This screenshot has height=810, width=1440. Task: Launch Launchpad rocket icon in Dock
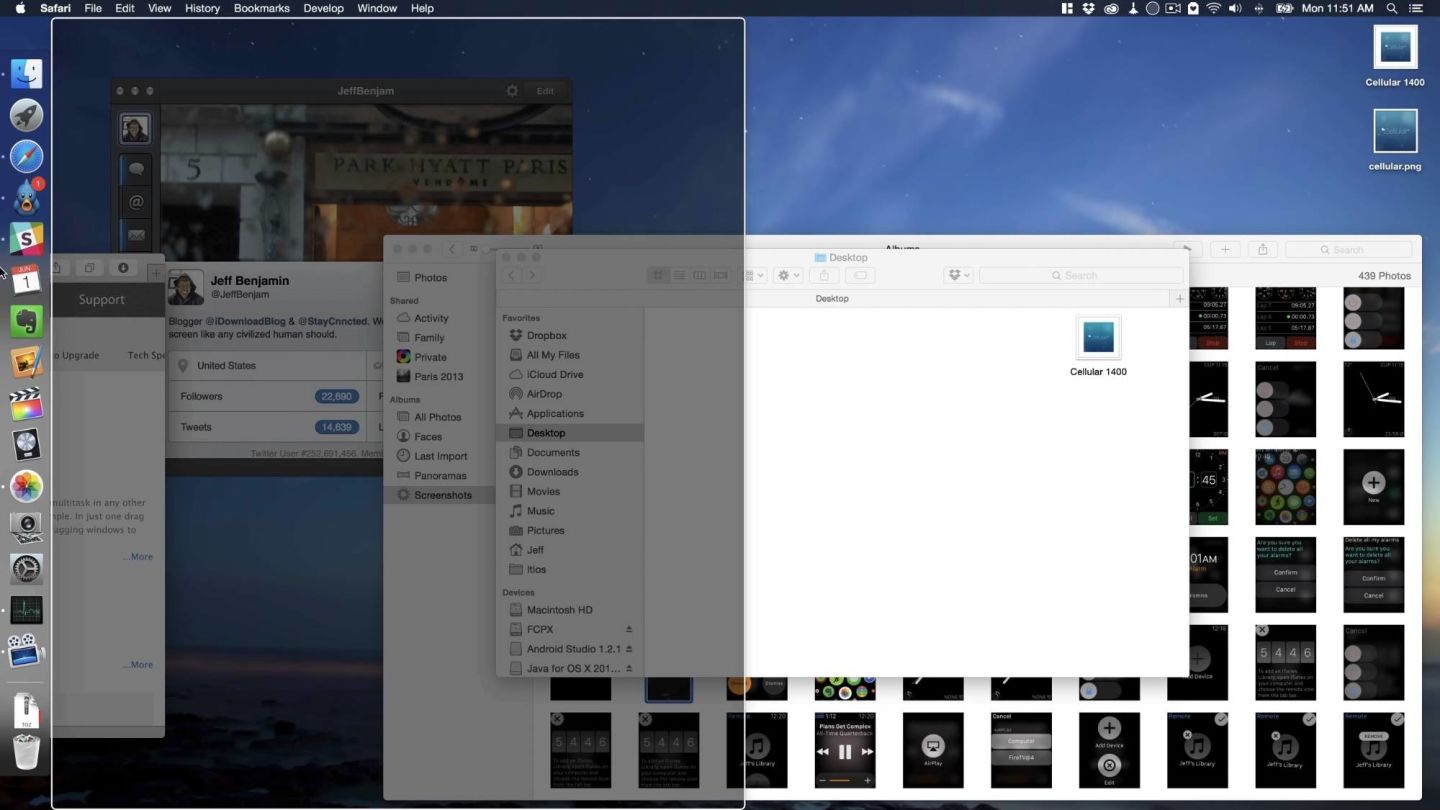[27, 115]
